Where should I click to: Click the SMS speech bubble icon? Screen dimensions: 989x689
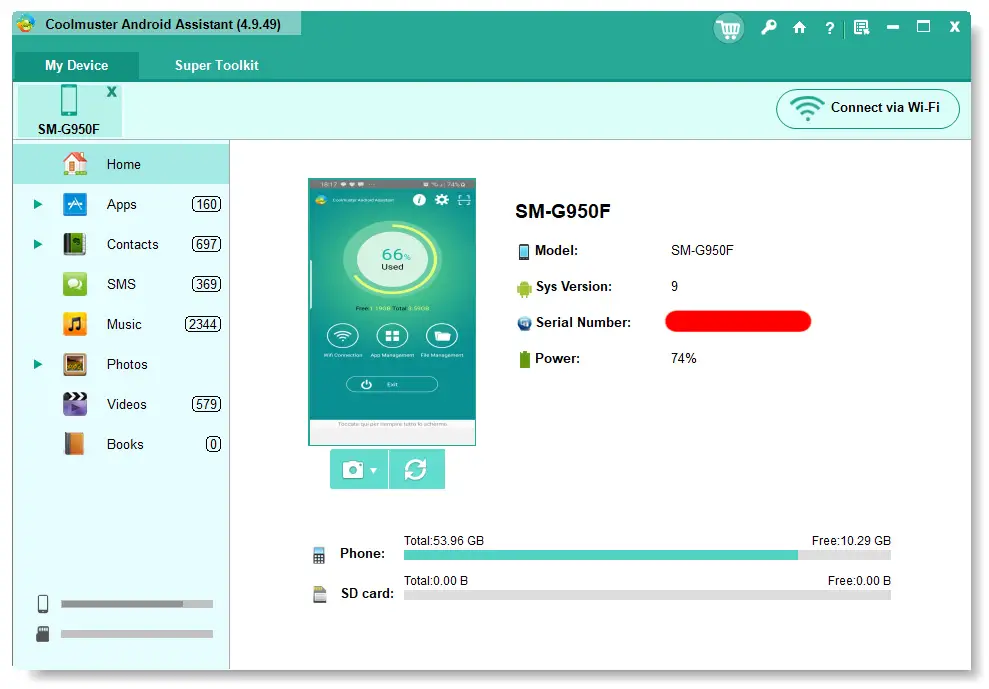75,284
